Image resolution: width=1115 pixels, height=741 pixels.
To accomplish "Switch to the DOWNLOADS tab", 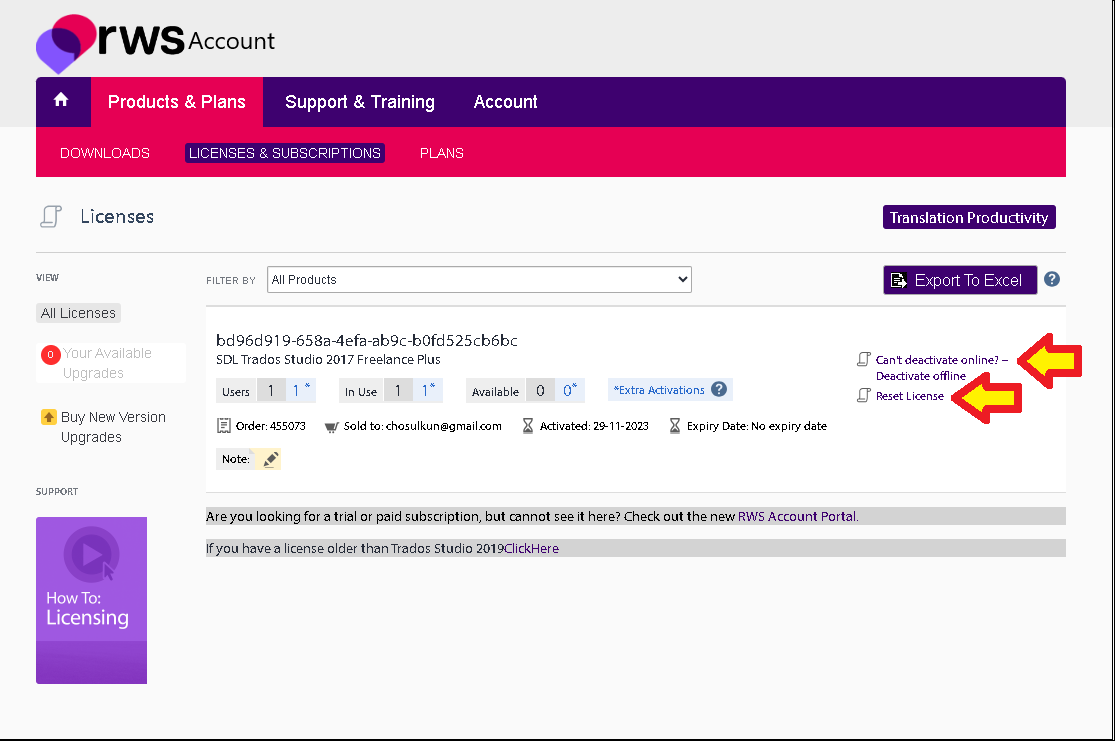I will pos(105,152).
